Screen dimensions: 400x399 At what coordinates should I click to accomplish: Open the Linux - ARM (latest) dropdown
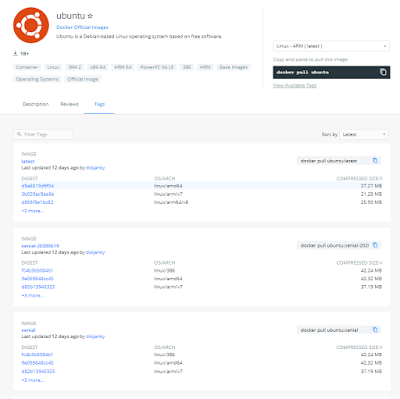pyautogui.click(x=331, y=46)
